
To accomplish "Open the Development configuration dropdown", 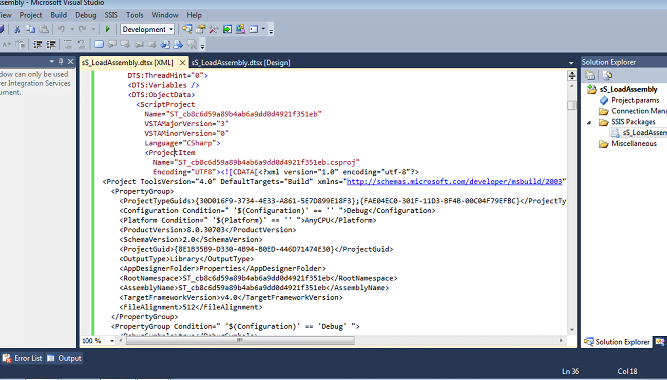I will coord(148,29).
